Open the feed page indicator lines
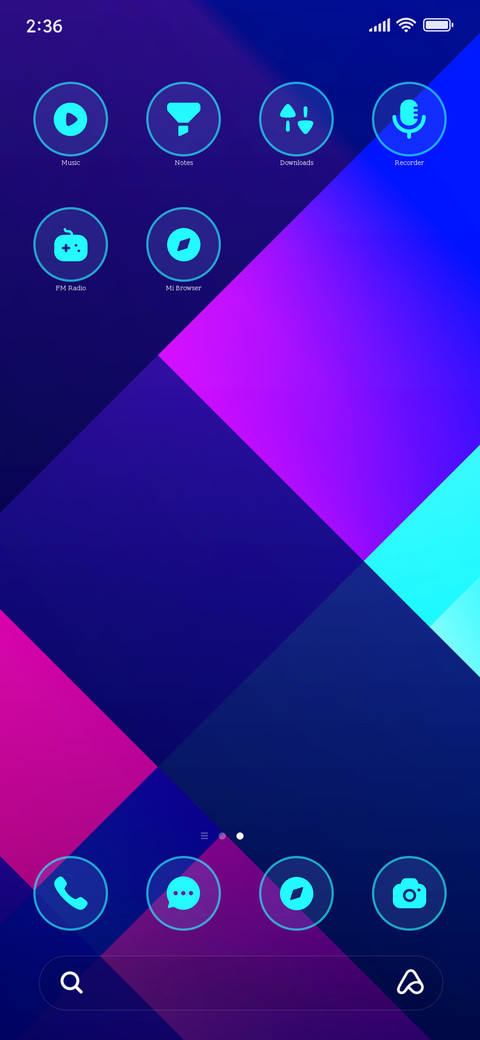 pos(204,836)
